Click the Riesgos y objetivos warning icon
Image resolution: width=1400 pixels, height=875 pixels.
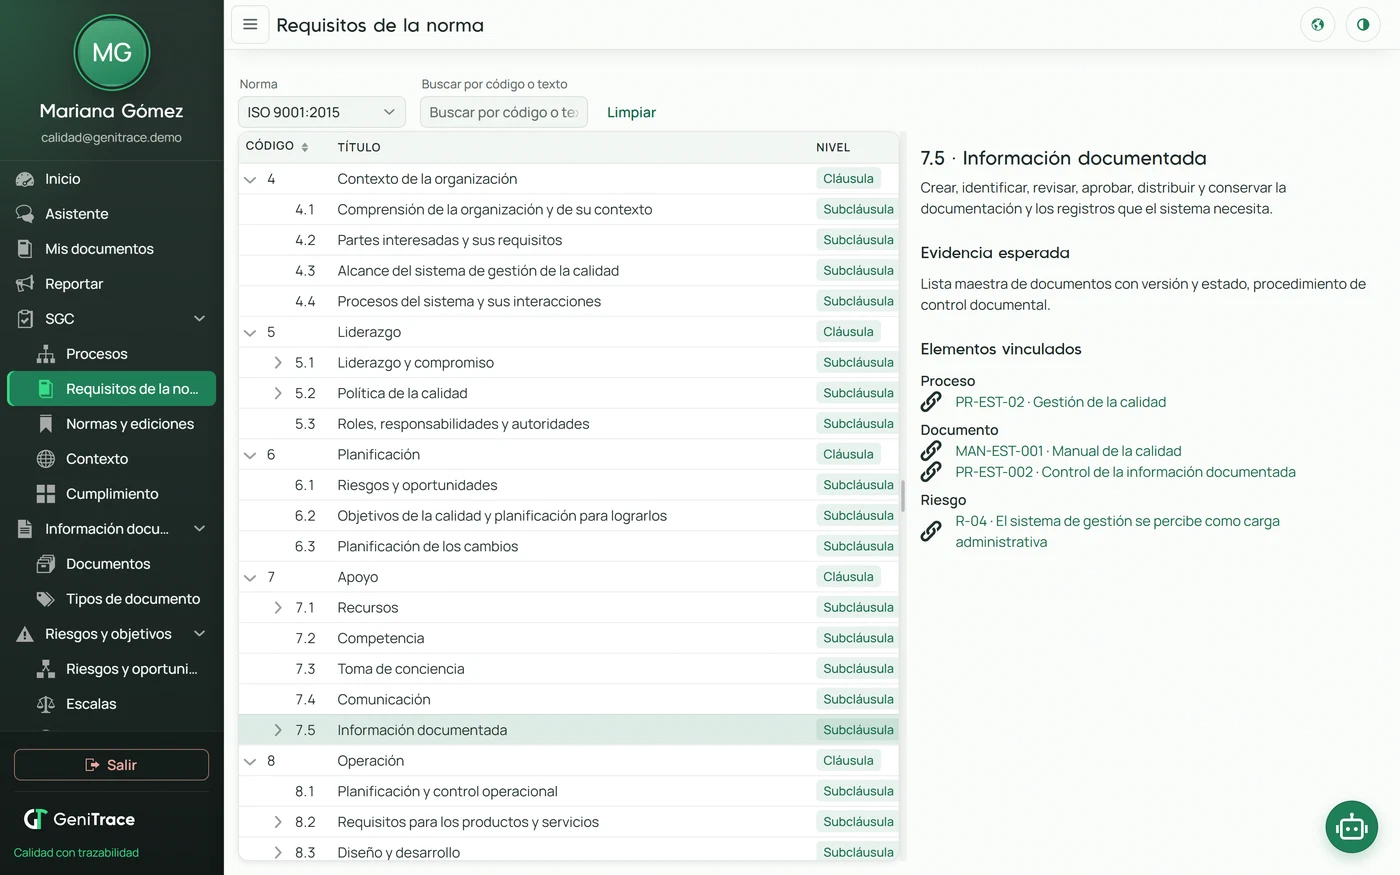coord(25,634)
